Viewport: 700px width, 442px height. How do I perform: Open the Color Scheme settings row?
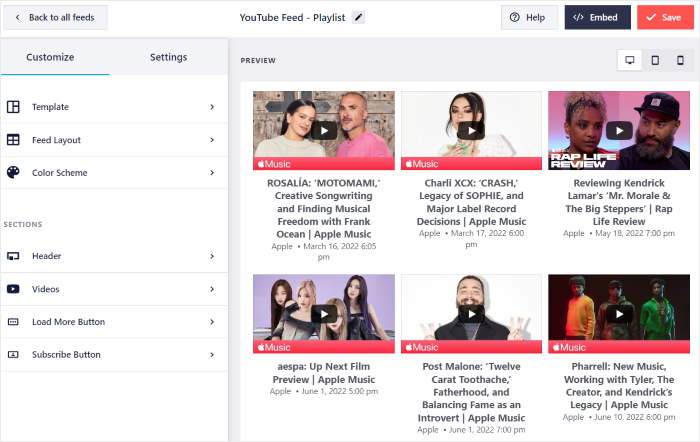point(114,172)
